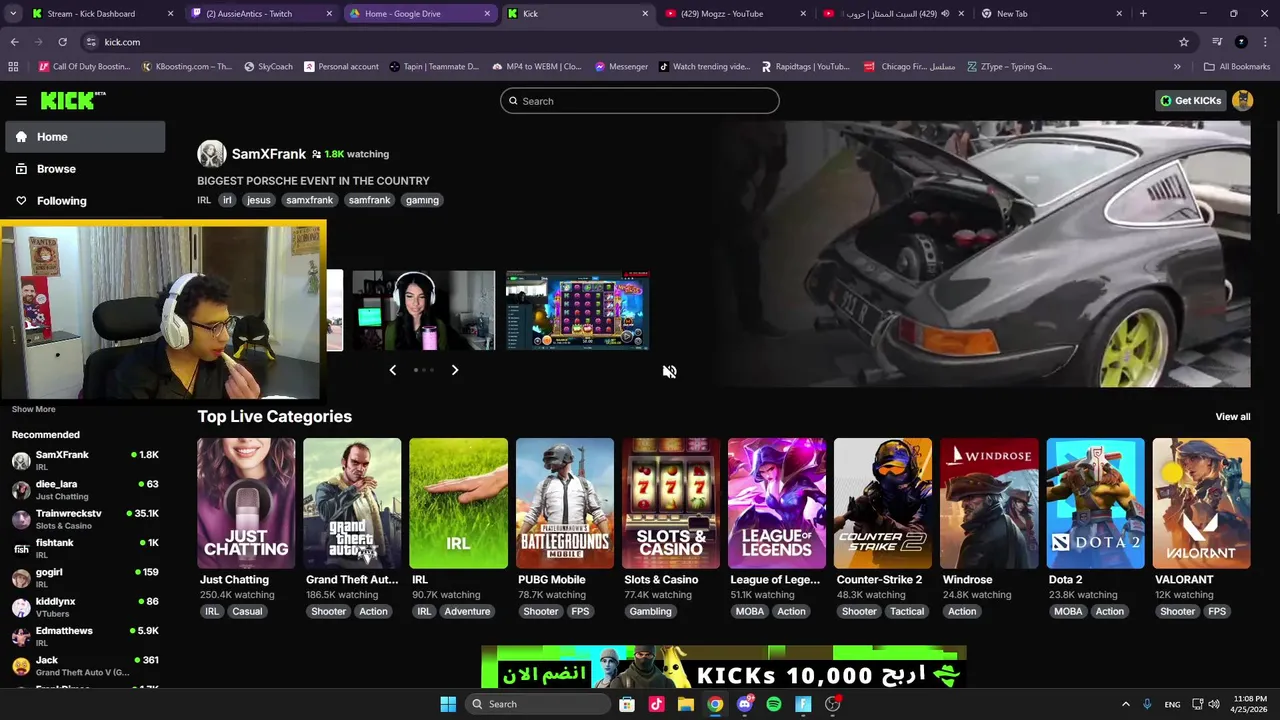Image resolution: width=1280 pixels, height=720 pixels.
Task: Switch to the Home - Google Drive tab
Action: click(x=421, y=14)
